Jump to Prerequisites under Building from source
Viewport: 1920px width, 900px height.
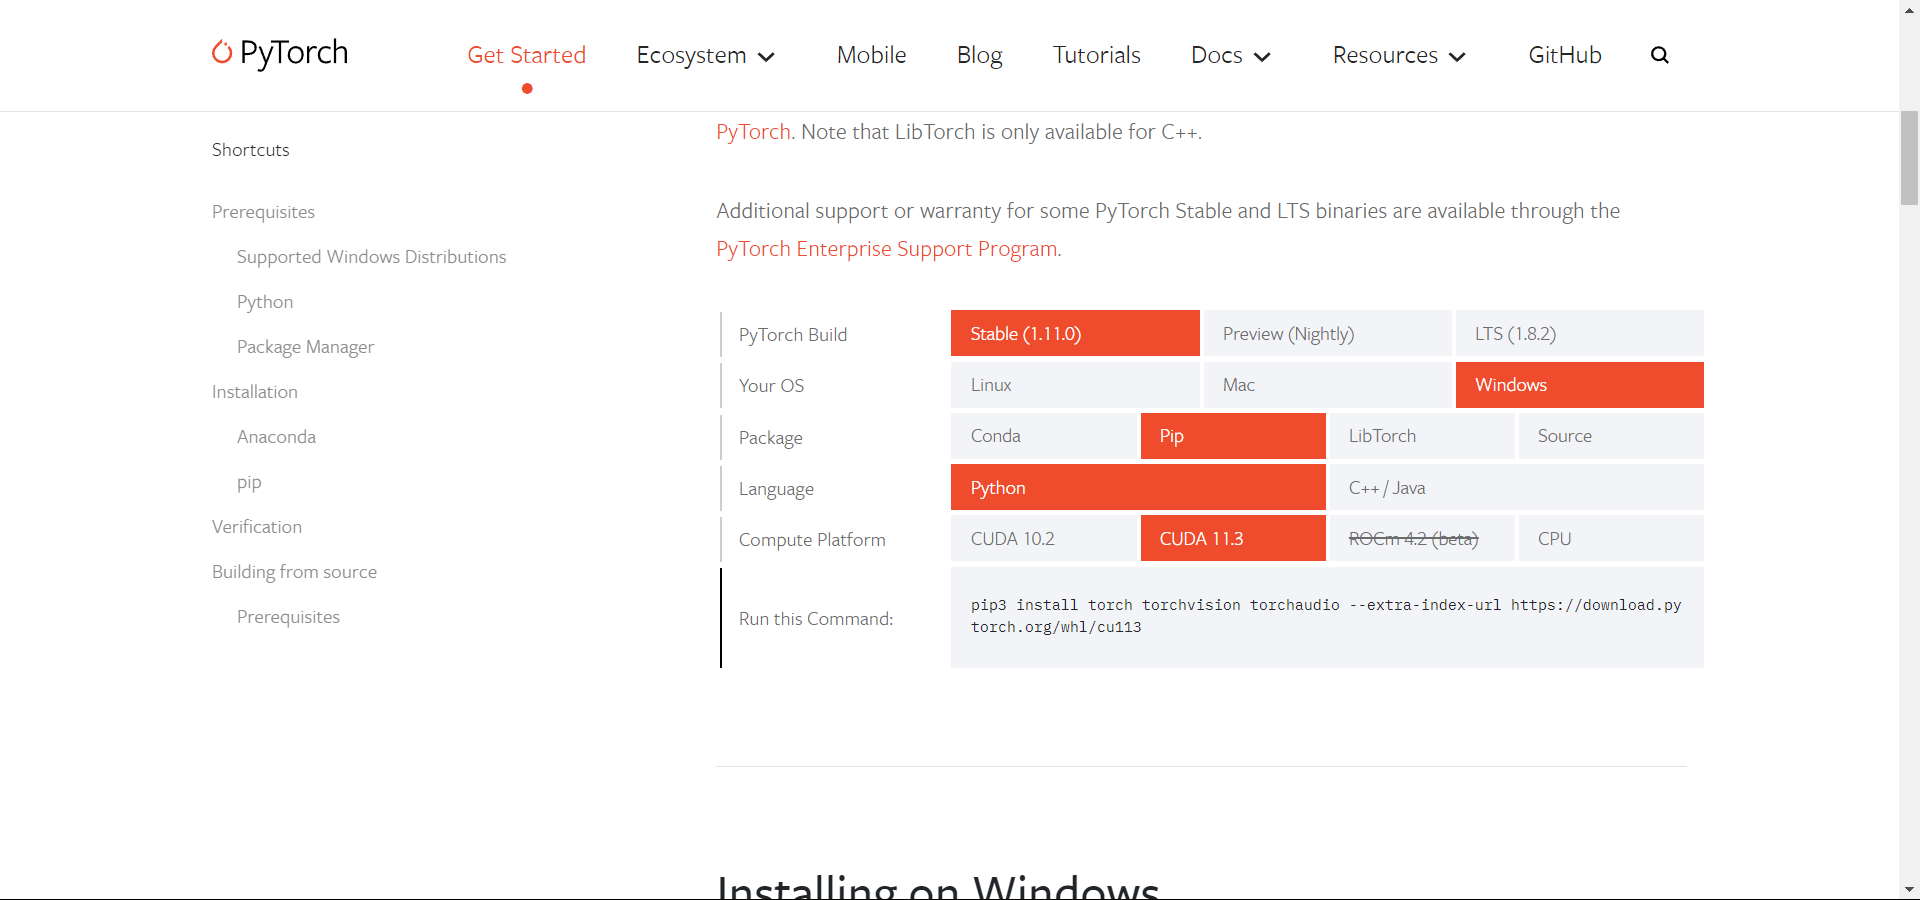tap(288, 617)
